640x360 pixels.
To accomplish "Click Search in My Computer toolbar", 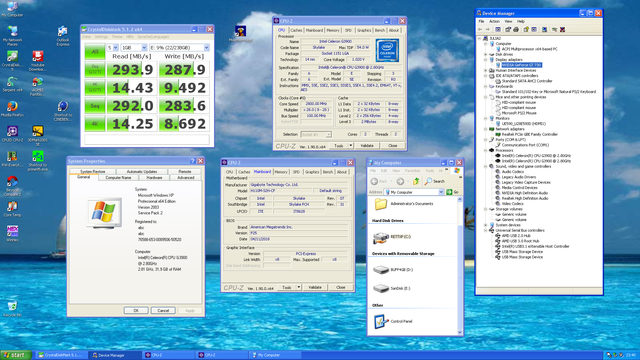I will pos(435,181).
